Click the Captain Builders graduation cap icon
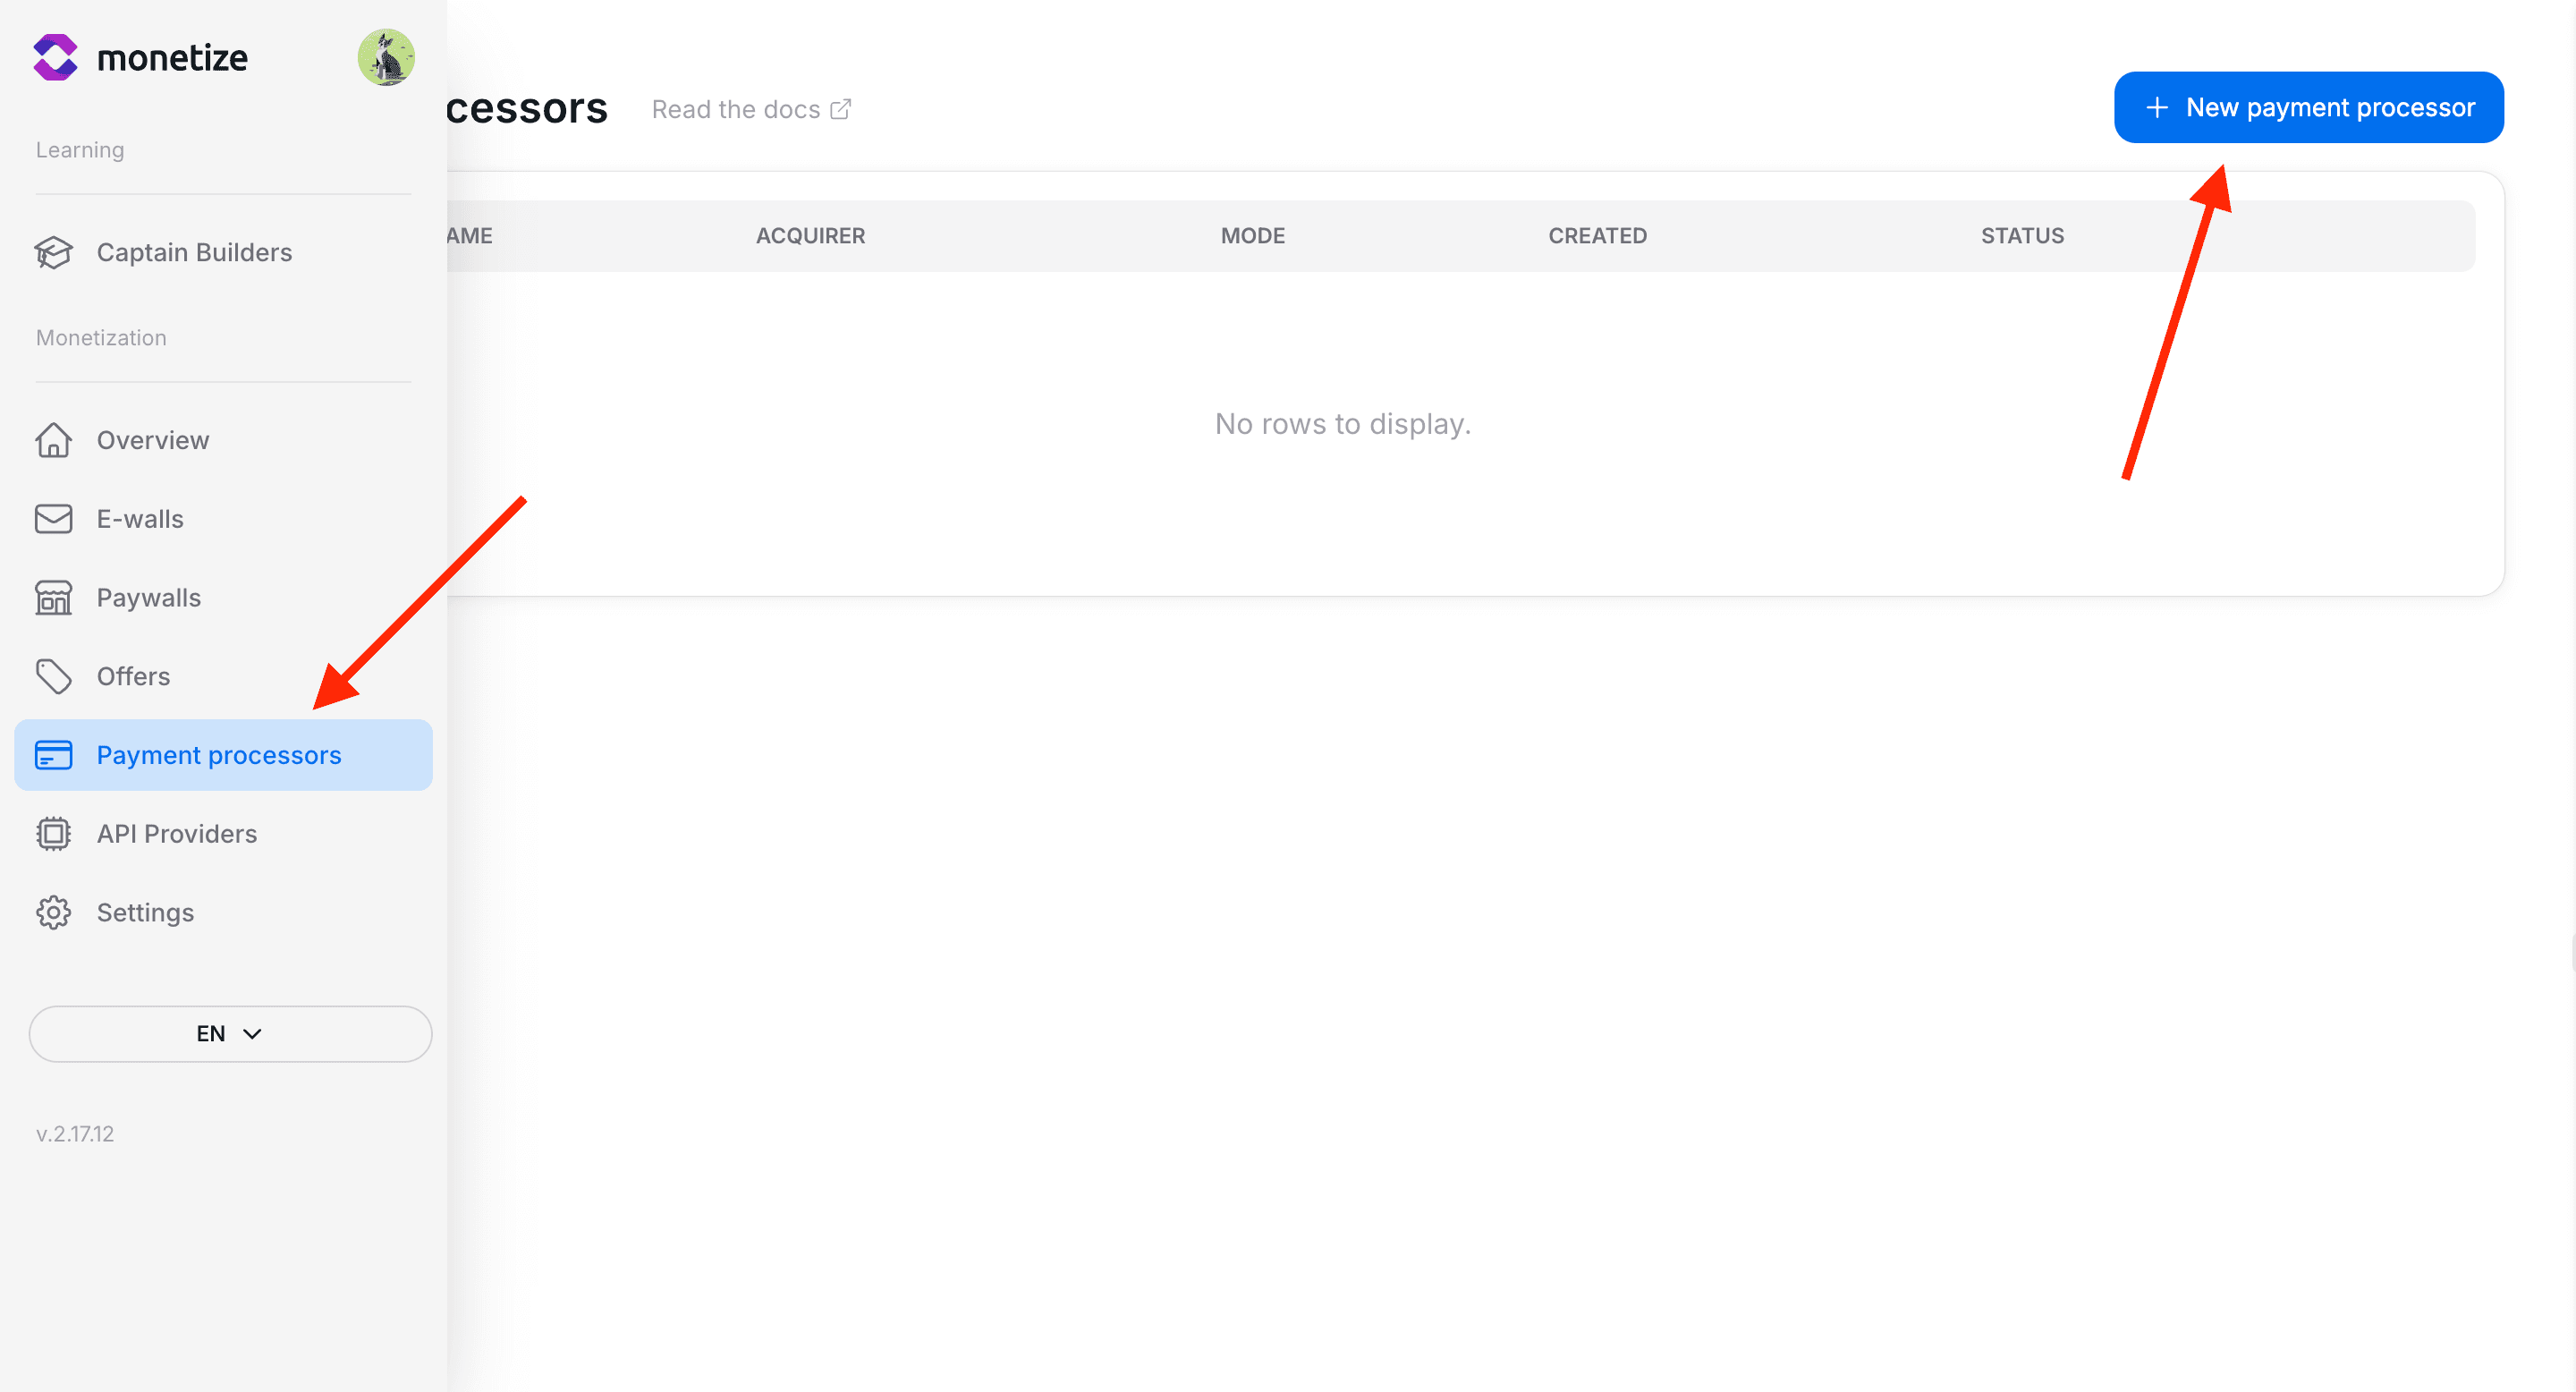This screenshot has height=1392, width=2576. point(53,252)
